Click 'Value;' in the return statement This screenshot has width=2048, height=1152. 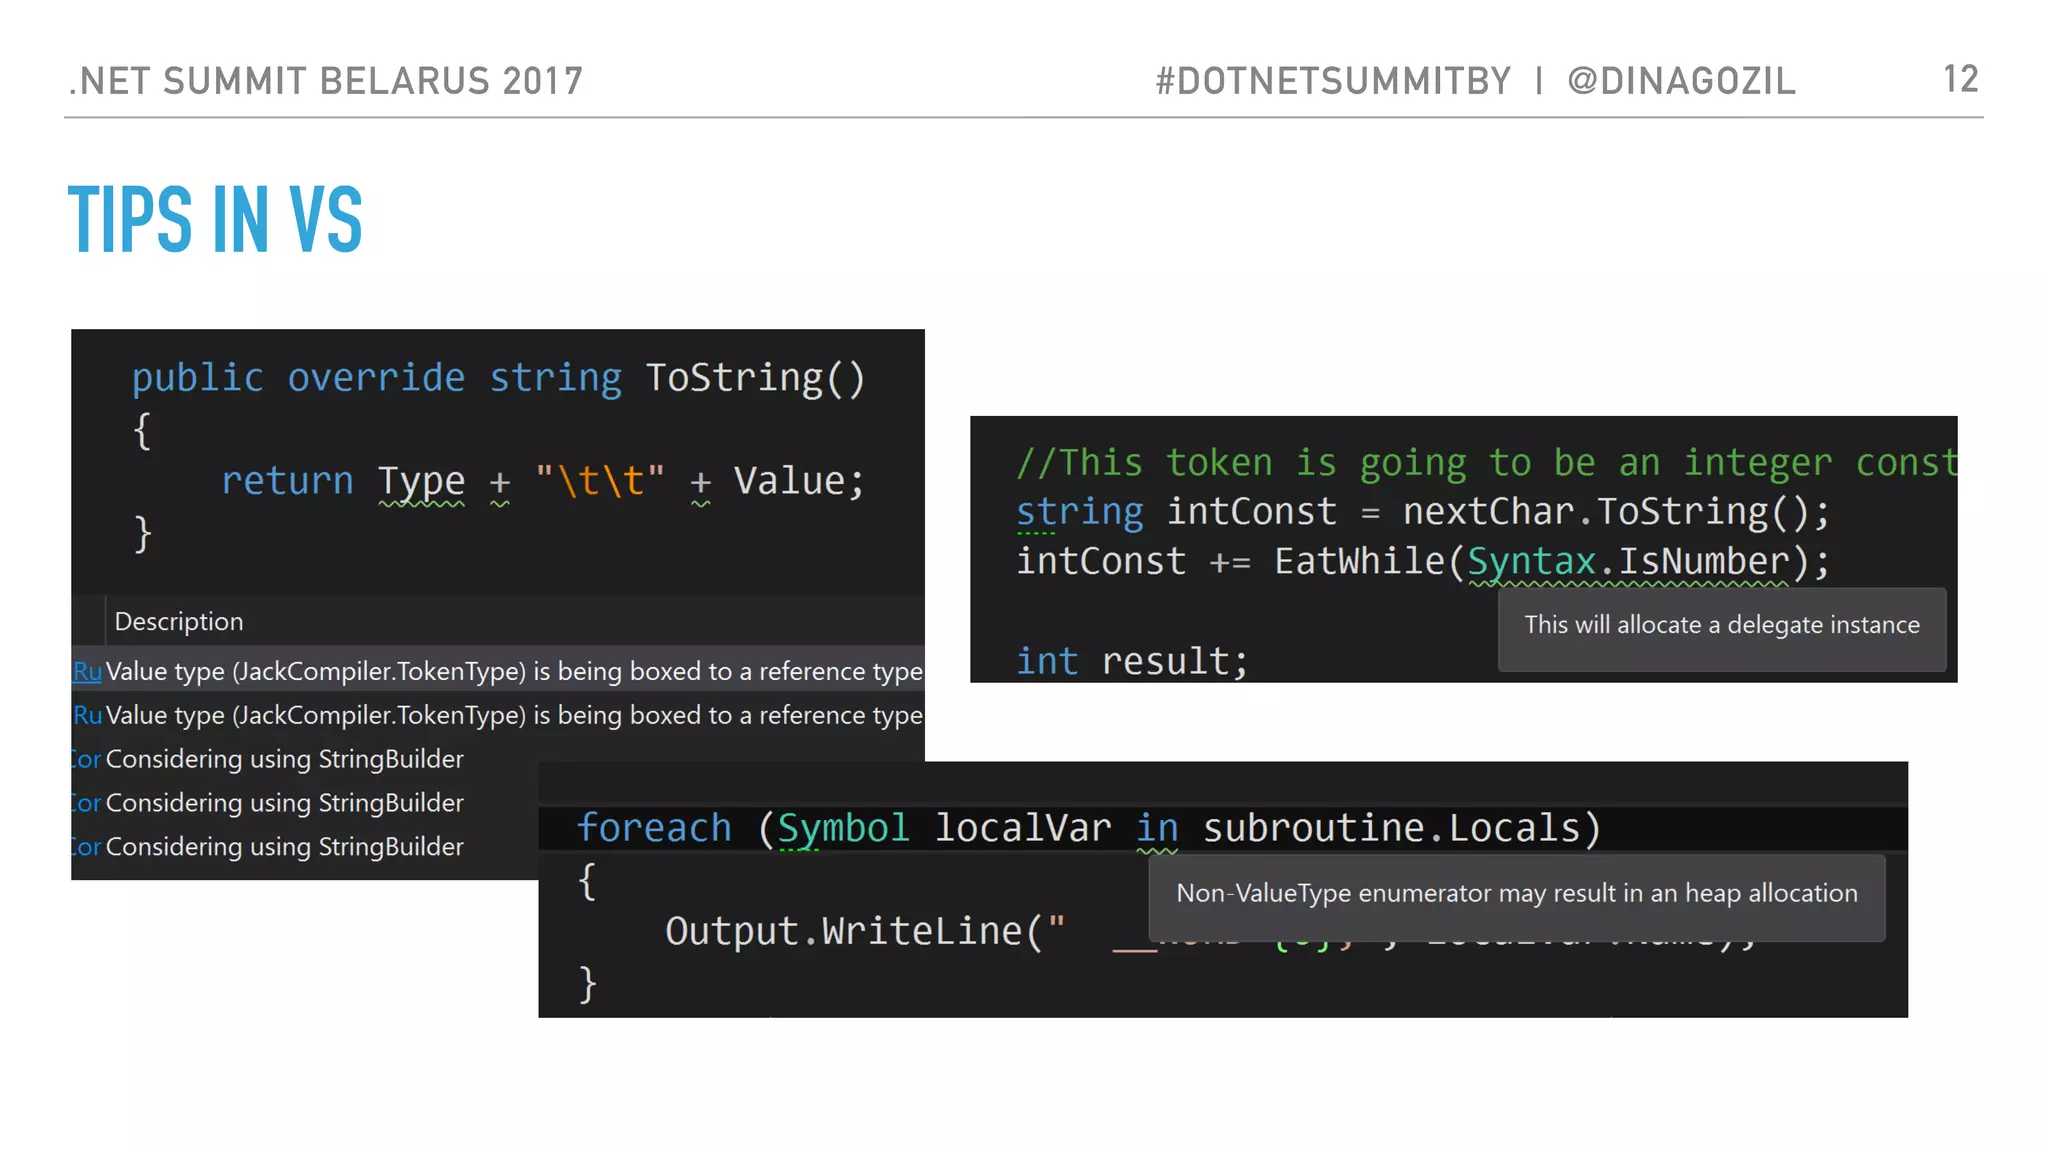(799, 481)
